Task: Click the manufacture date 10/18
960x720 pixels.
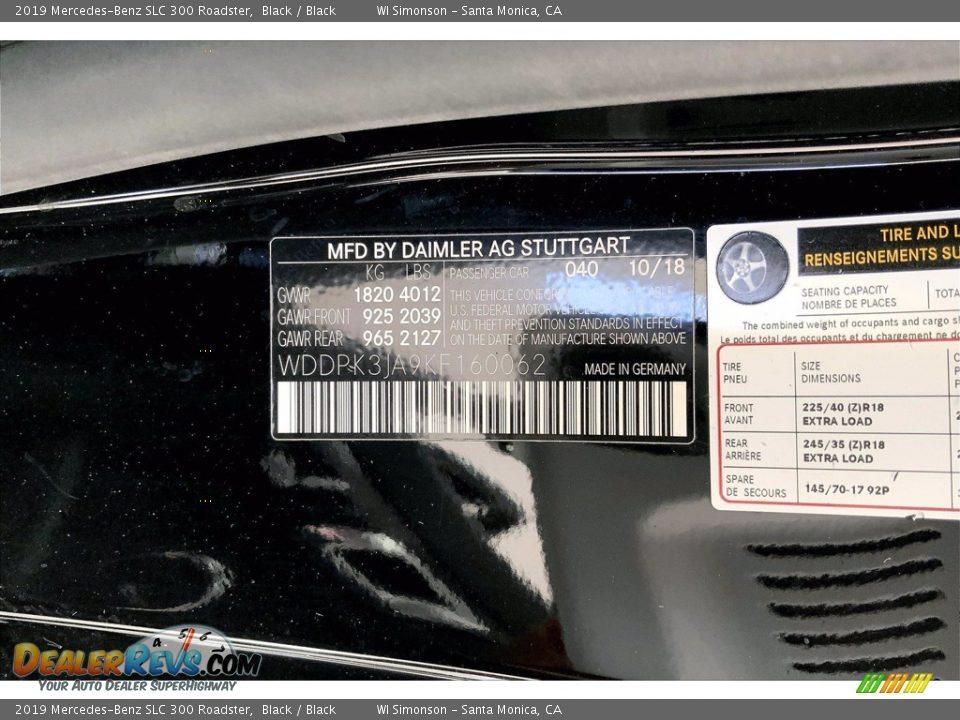Action: point(656,267)
